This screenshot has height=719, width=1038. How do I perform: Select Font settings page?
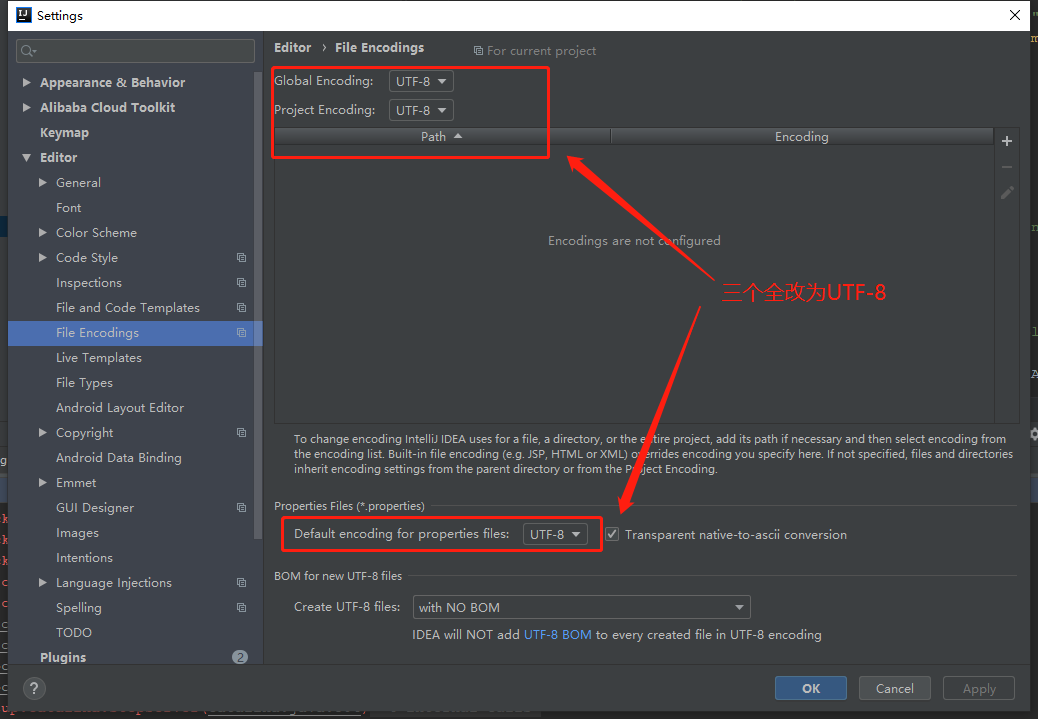coord(68,208)
